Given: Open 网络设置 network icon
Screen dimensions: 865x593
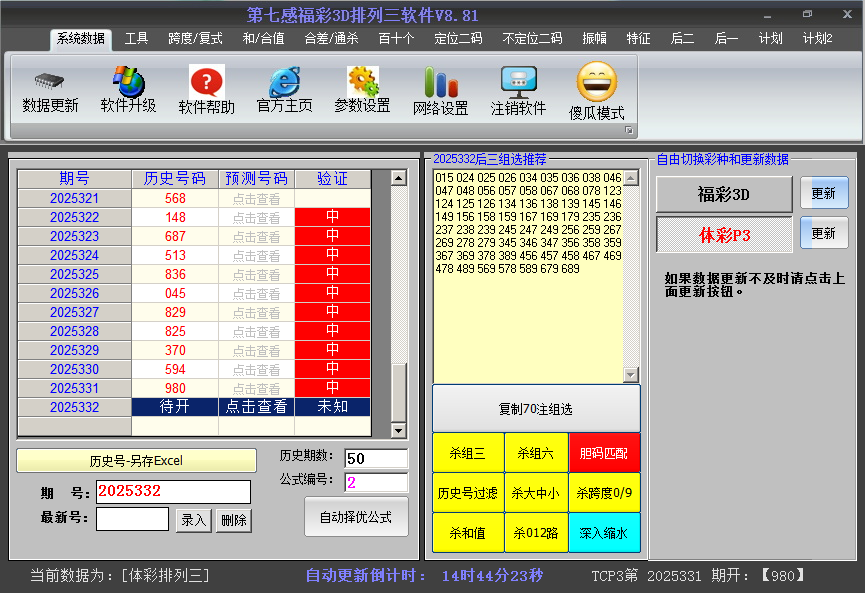Looking at the screenshot, I should [440, 83].
